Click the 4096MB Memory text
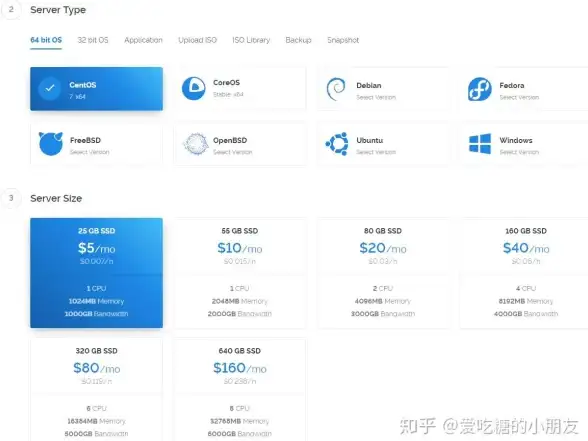The image size is (588, 441). click(x=383, y=301)
